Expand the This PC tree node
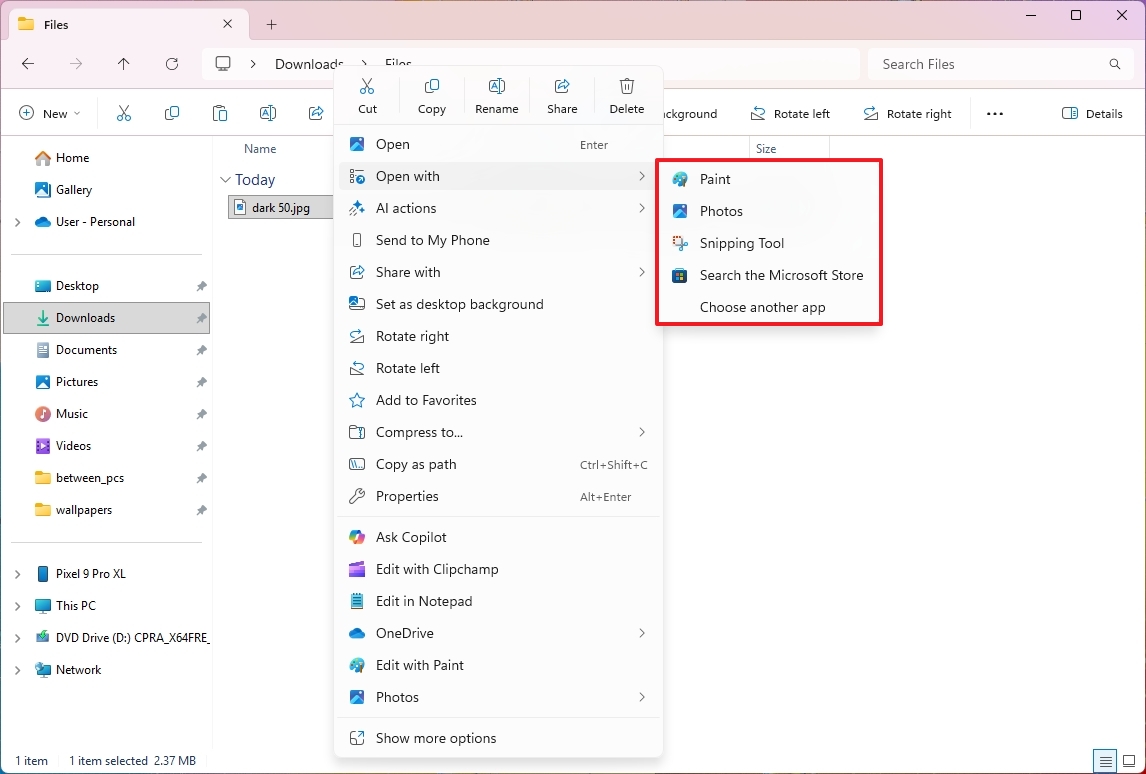The height and width of the screenshot is (774, 1146). point(17,606)
